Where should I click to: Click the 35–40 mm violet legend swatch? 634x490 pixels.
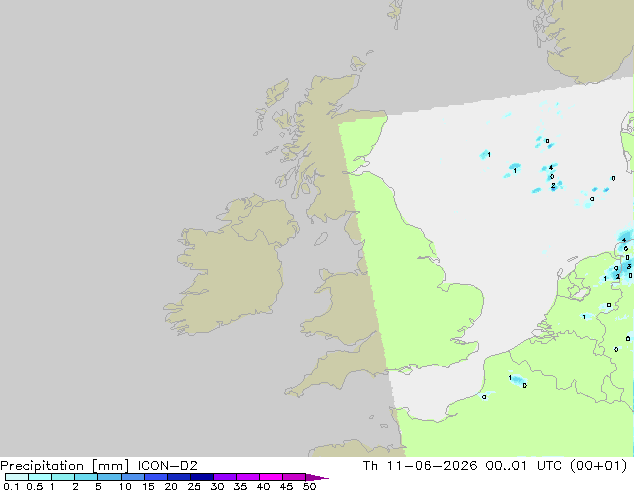(x=247, y=477)
